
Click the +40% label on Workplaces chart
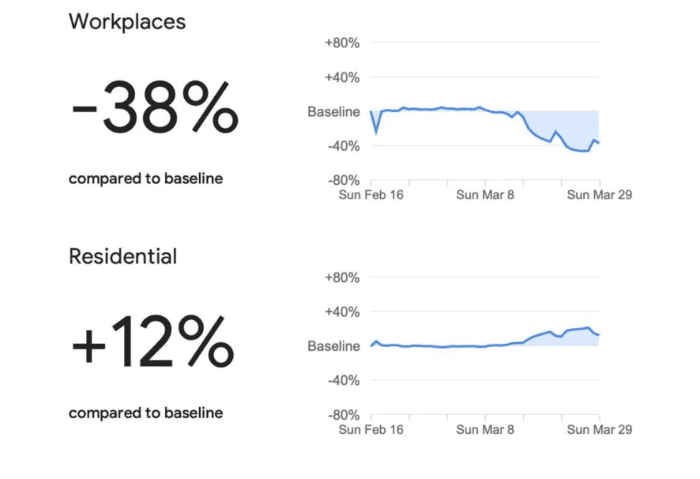(342, 77)
